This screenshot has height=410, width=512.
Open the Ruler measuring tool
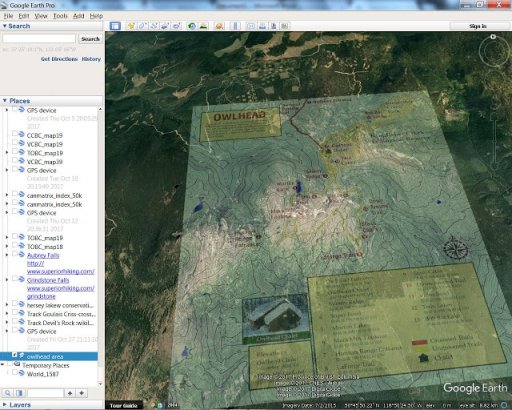click(x=235, y=26)
